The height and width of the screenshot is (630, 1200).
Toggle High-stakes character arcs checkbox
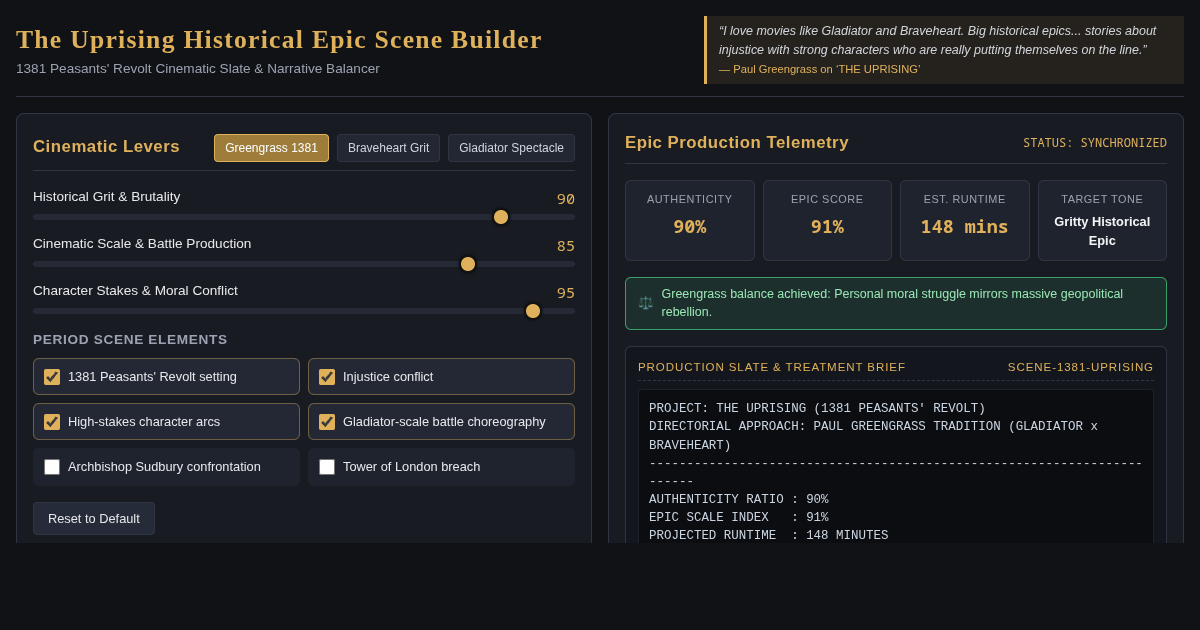pyautogui.click(x=52, y=422)
